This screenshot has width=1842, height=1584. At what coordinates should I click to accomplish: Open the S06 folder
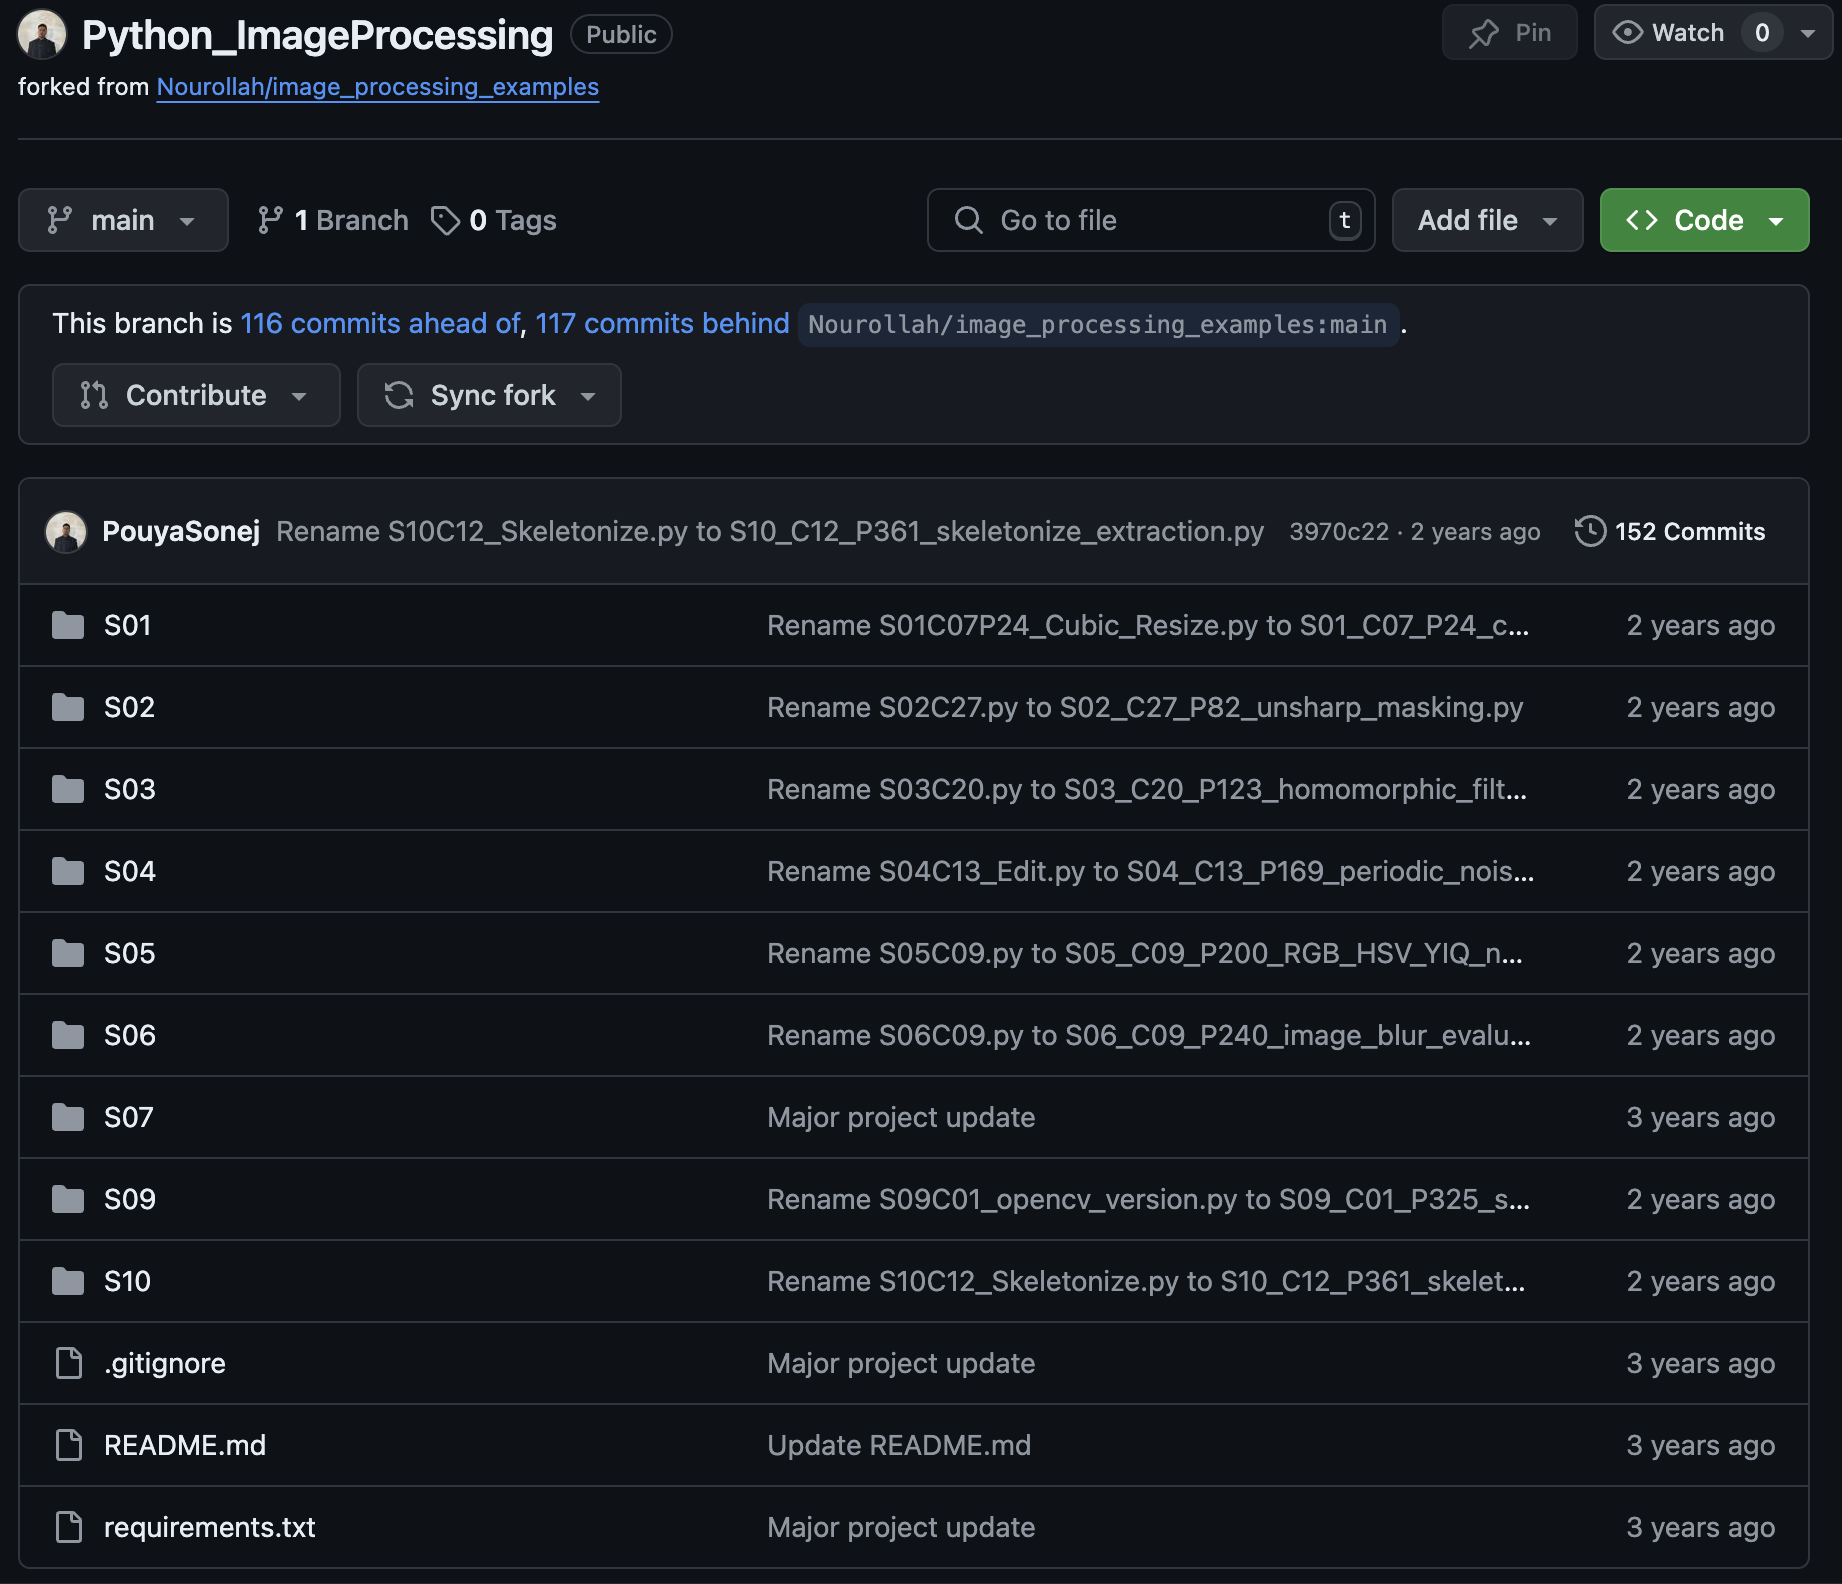(130, 1035)
